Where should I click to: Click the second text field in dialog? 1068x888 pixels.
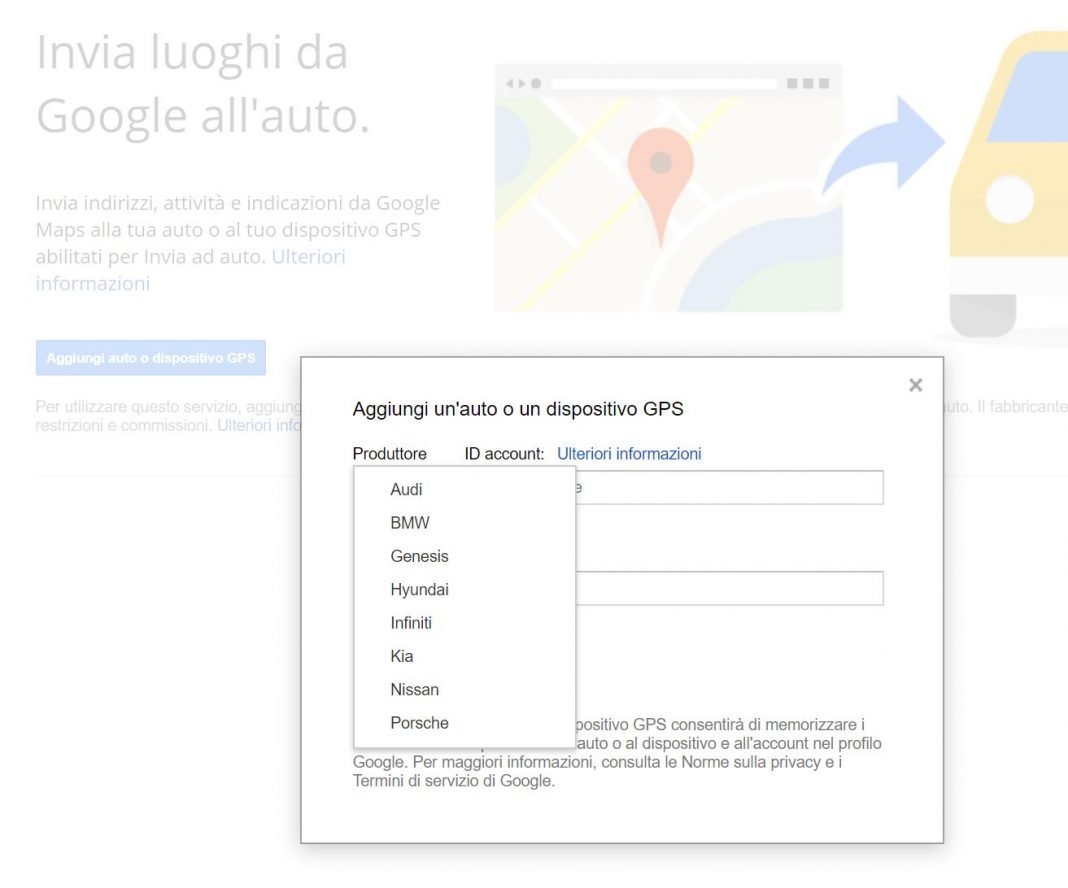pos(729,588)
